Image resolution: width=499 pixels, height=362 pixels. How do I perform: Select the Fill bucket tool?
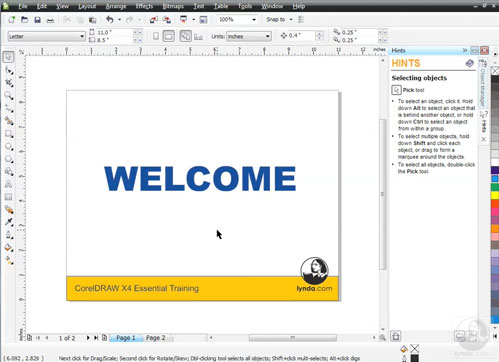tap(9, 248)
